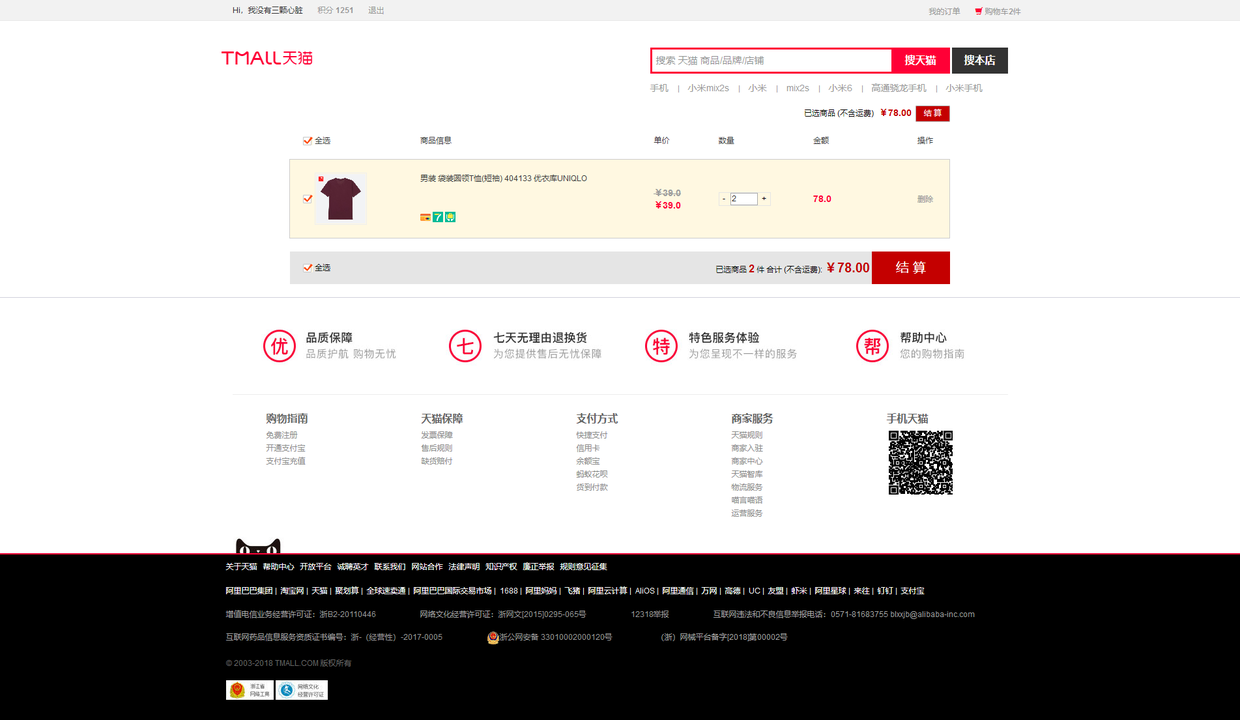Click the TMALL天猫 logo
1240x720 pixels.
pos(267,58)
